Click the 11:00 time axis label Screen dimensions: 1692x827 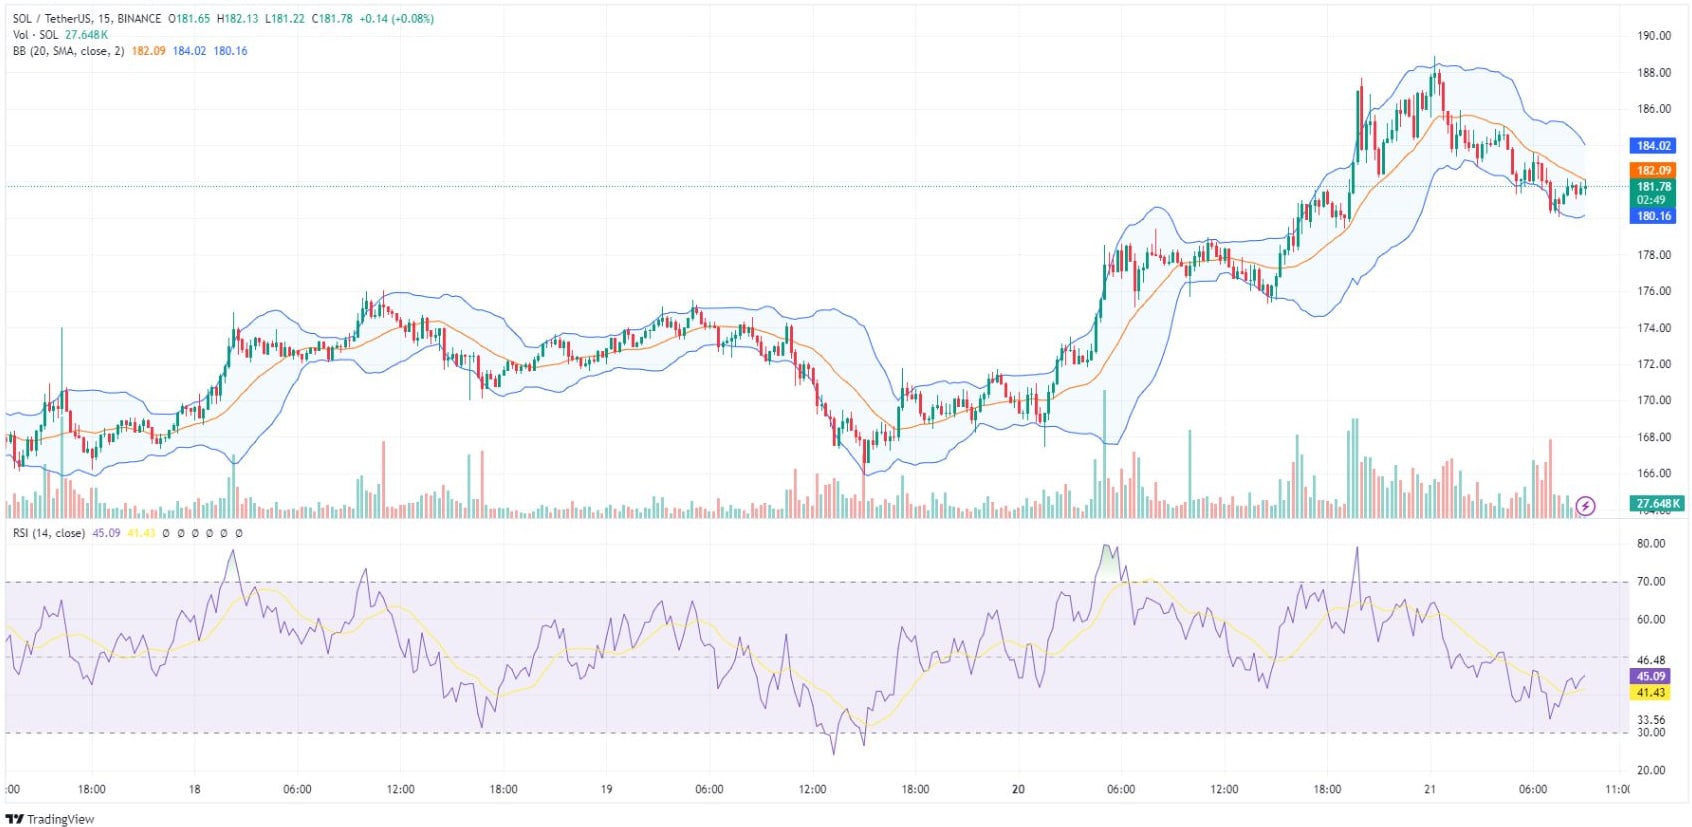1617,790
